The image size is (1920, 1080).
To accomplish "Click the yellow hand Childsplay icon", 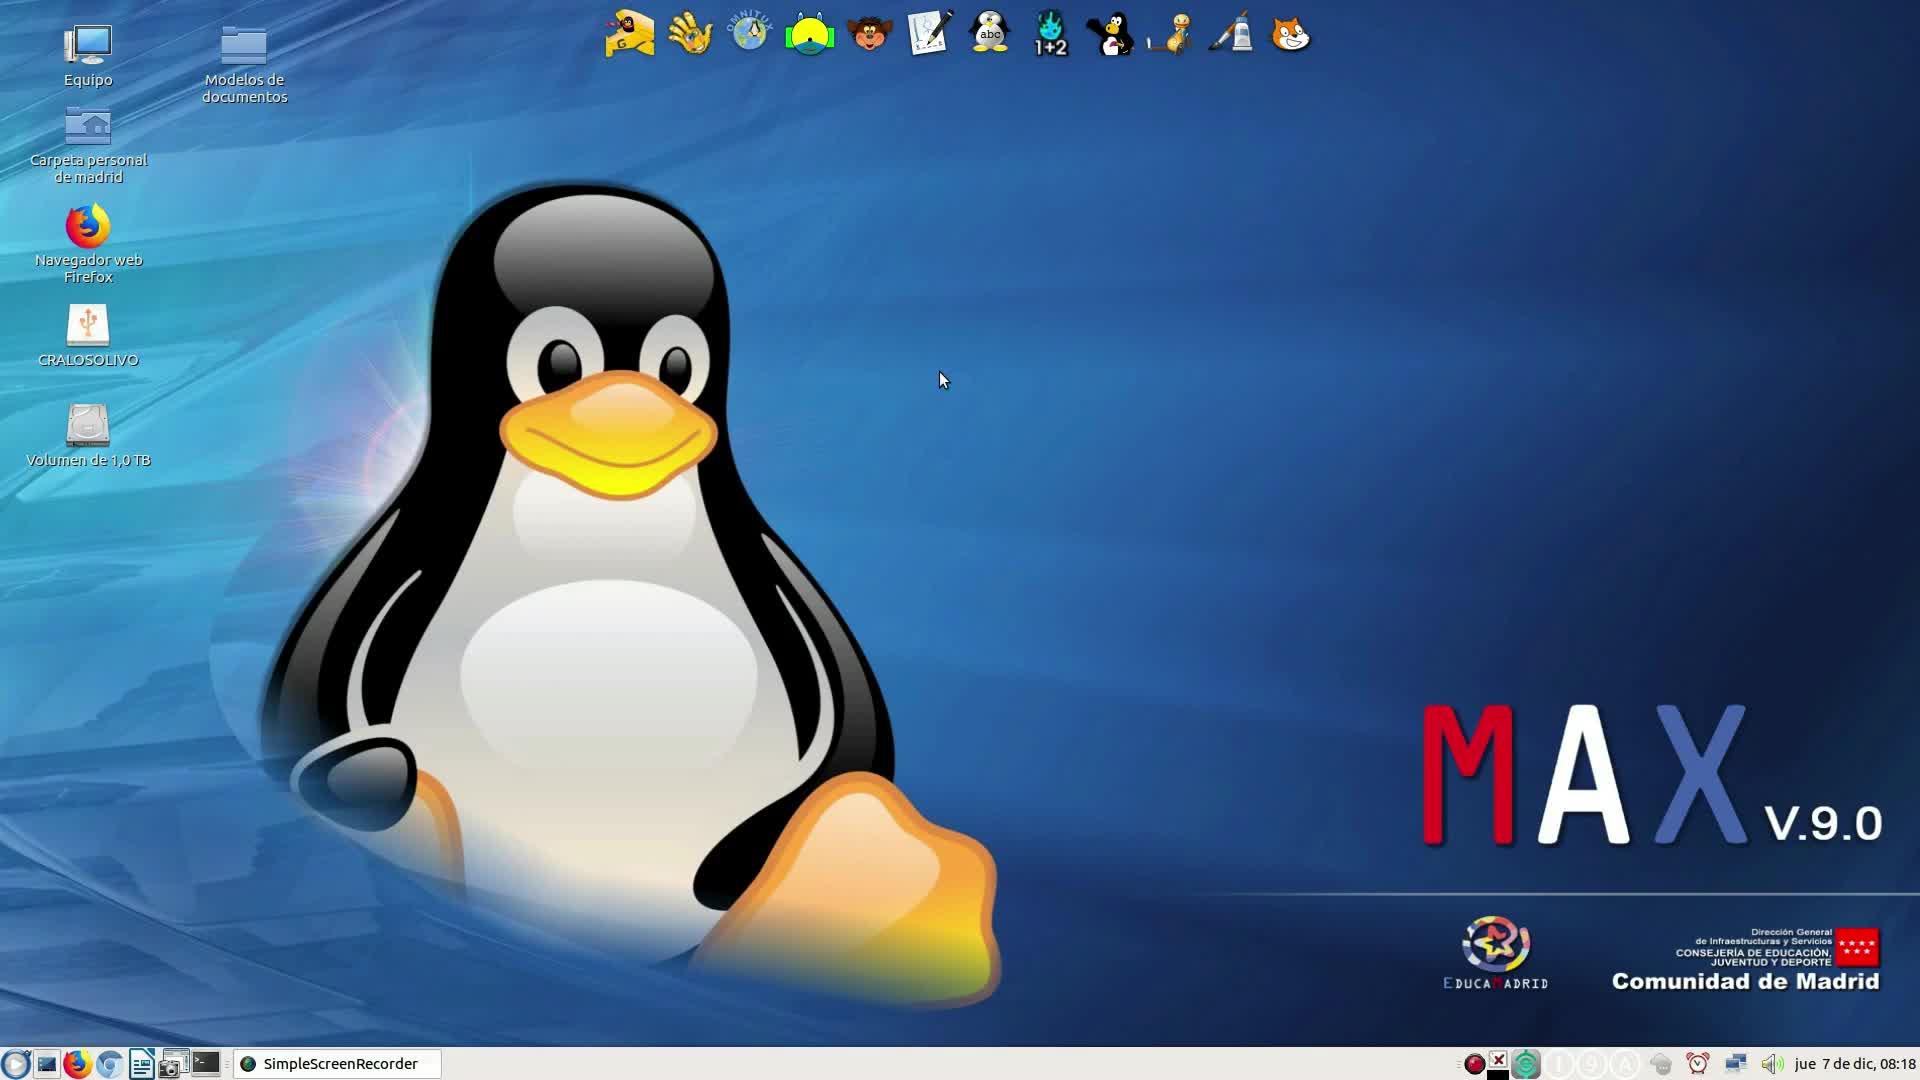I will pos(690,34).
